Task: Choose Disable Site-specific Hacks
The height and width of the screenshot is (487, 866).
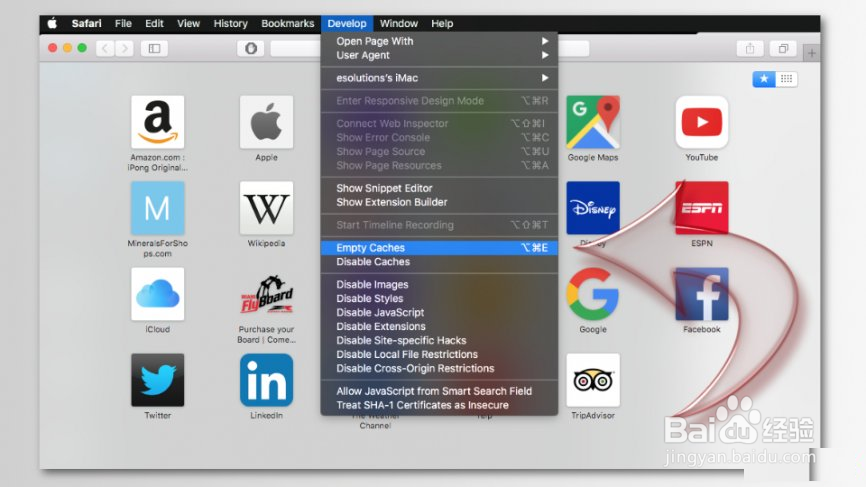Action: 439,340
